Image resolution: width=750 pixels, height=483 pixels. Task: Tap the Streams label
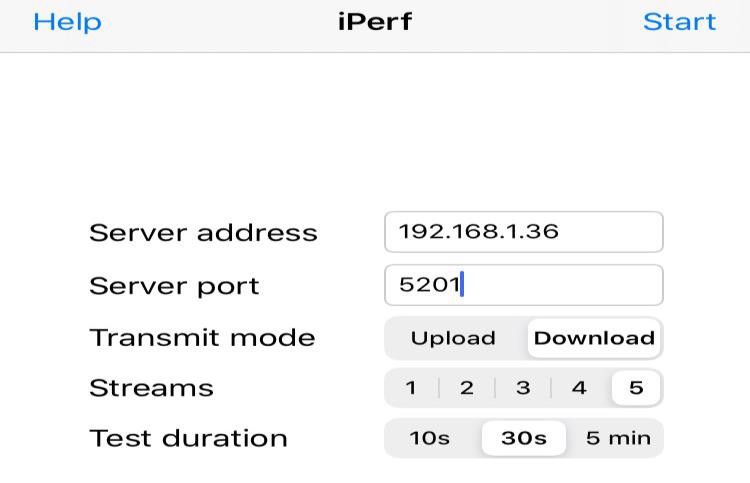pos(151,388)
